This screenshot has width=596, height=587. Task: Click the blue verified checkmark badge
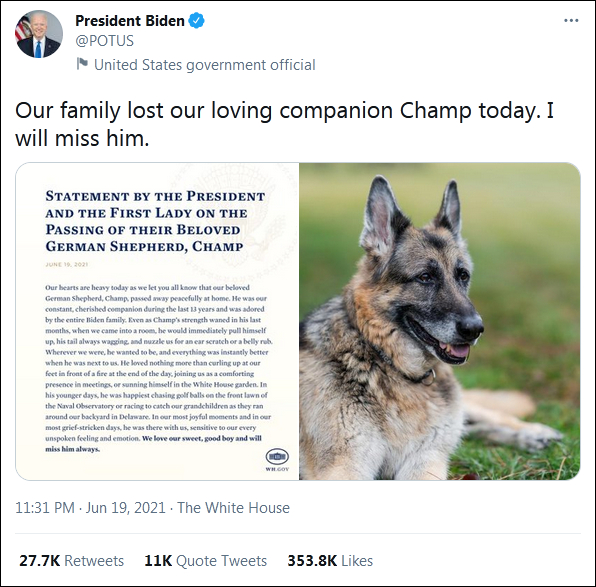197,21
